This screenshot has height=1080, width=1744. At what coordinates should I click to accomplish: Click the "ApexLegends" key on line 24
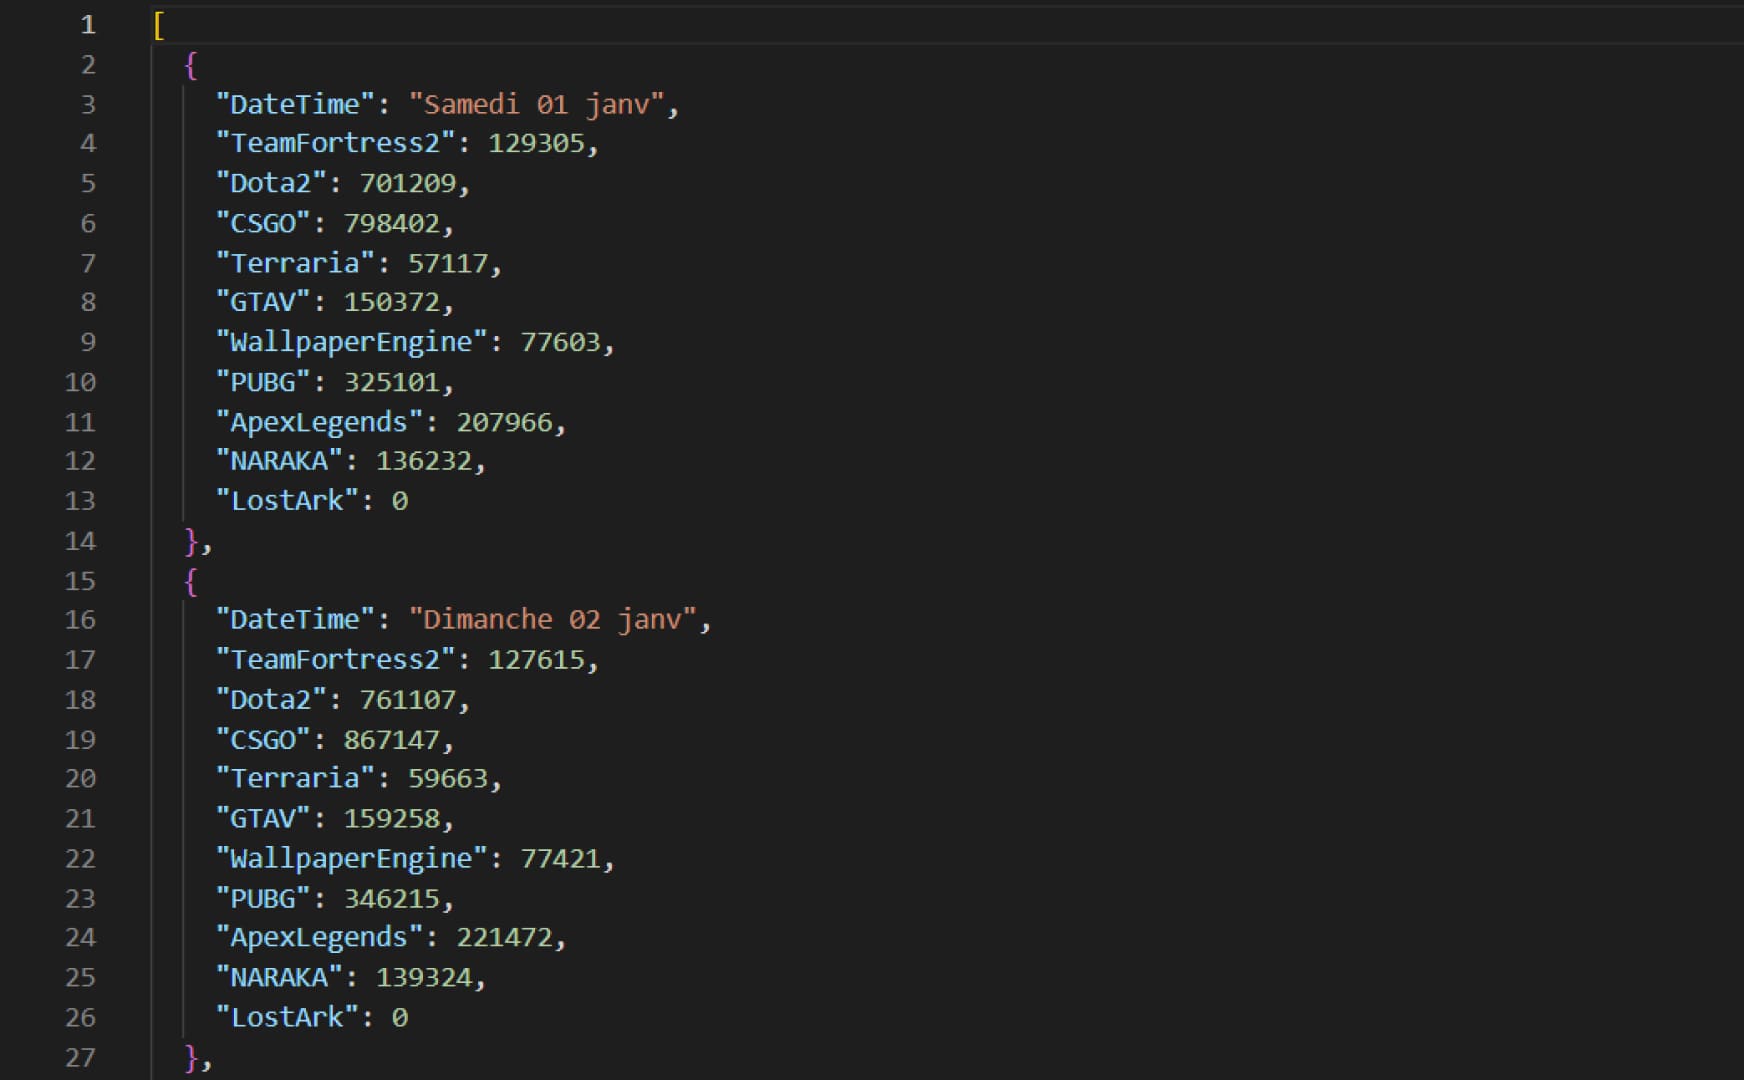click(x=319, y=938)
